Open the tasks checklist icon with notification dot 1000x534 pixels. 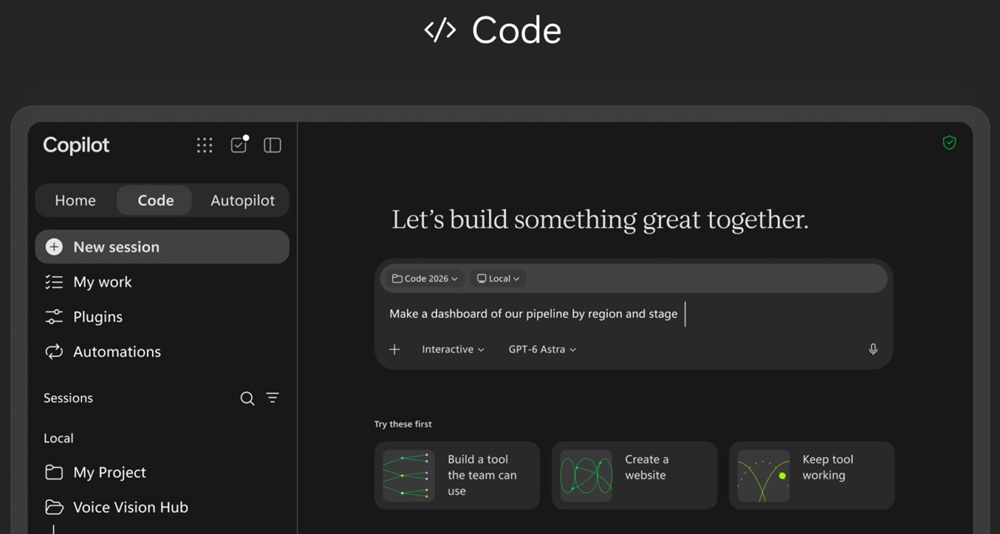(239, 145)
